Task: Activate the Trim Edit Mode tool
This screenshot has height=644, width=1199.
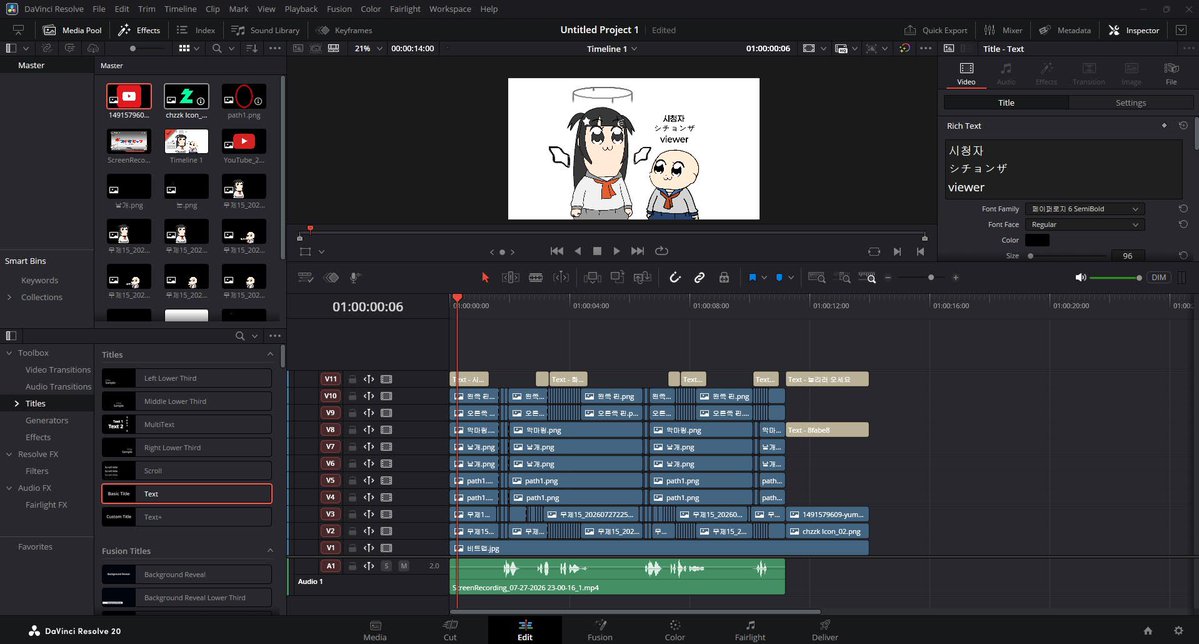Action: tap(511, 278)
